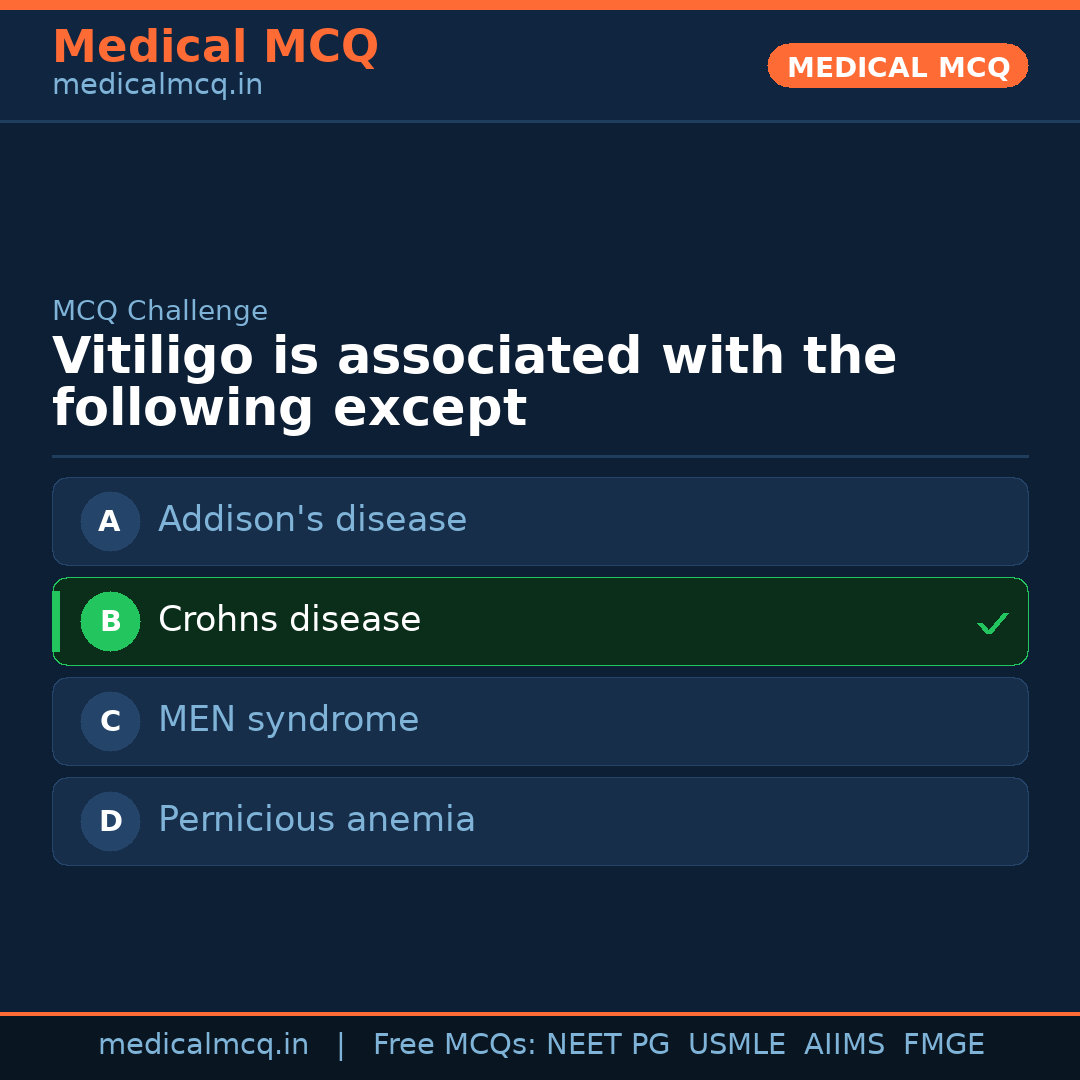
Task: Click the green checkmark on Crohns disease
Action: click(992, 623)
